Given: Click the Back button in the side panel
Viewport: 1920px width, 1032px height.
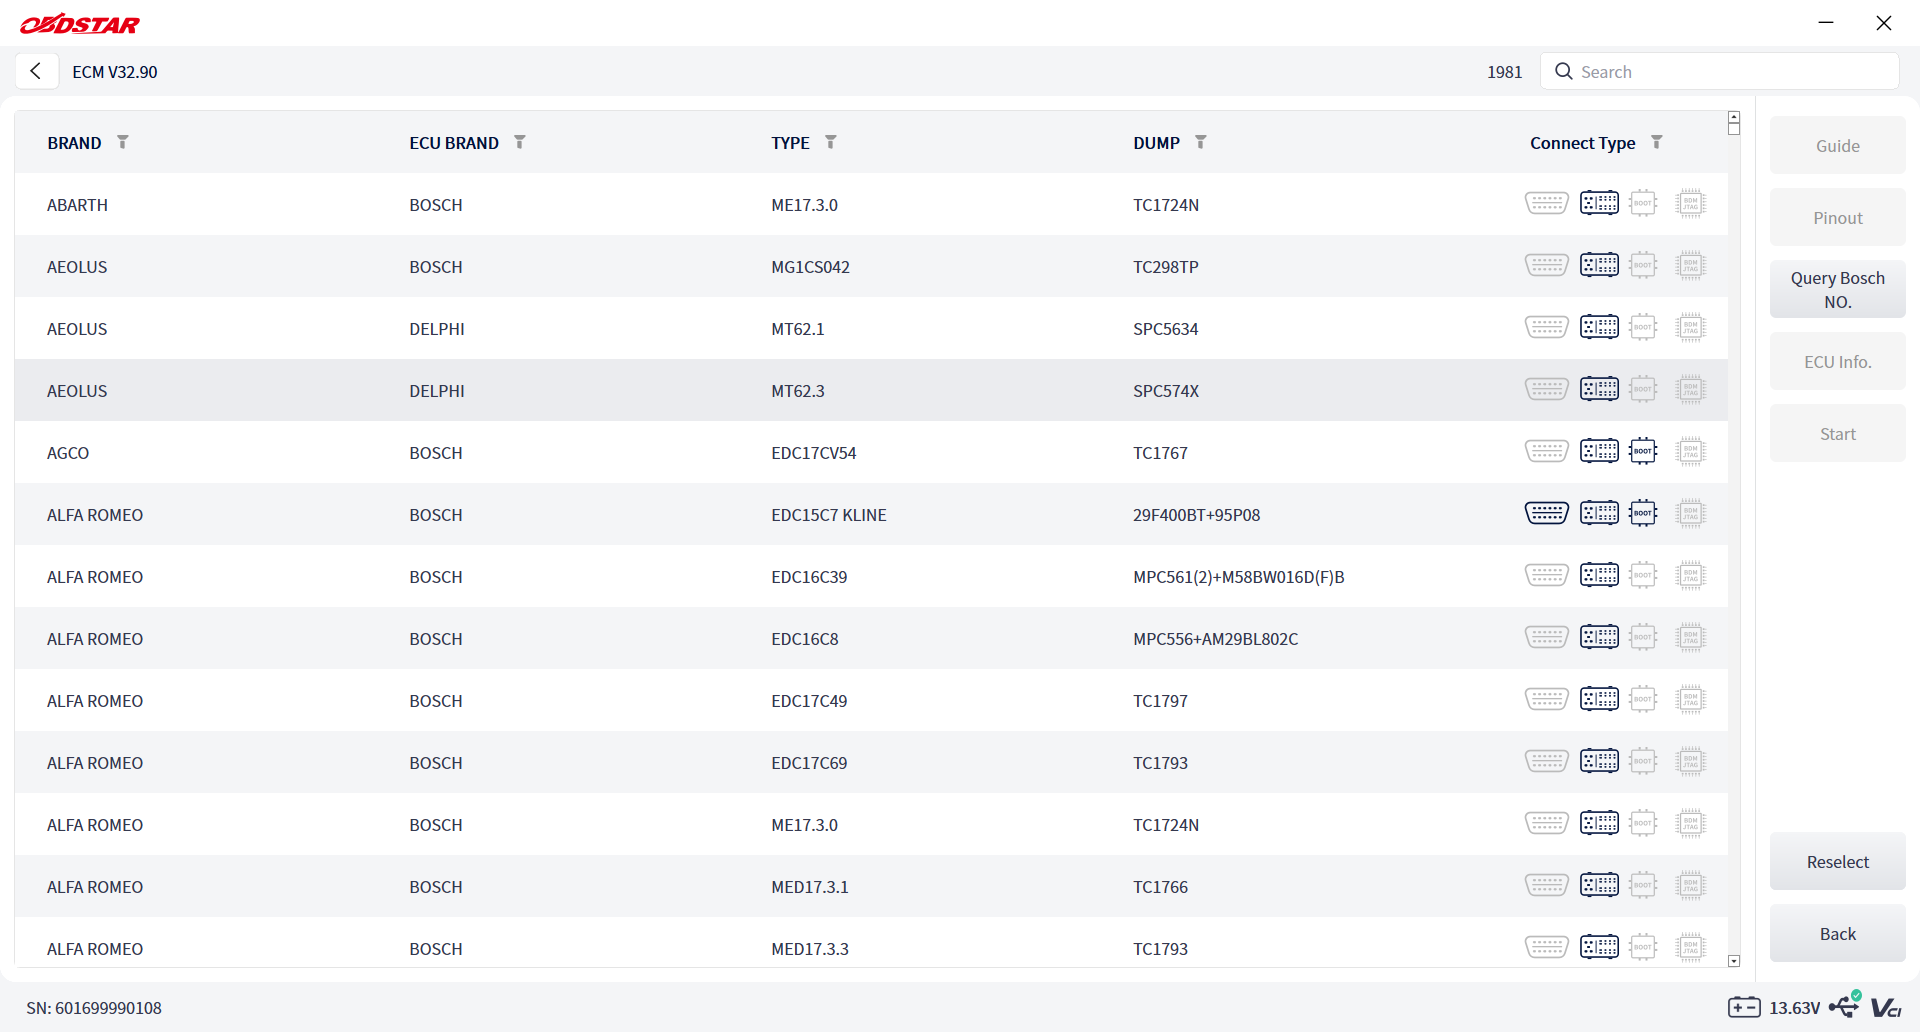Looking at the screenshot, I should [1837, 934].
